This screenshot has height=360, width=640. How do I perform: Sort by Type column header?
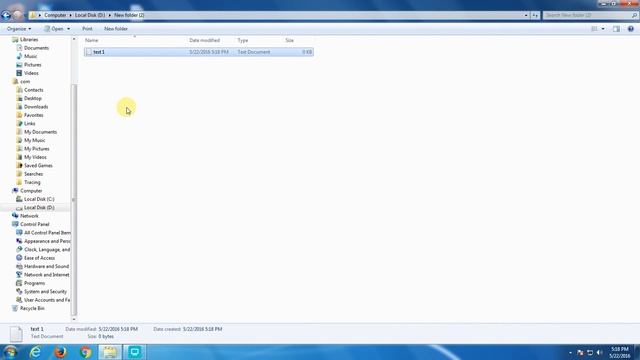[243, 40]
